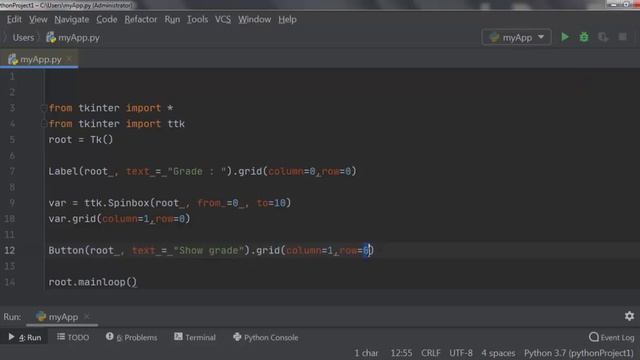Run with coverage toolbar icon

603,37
